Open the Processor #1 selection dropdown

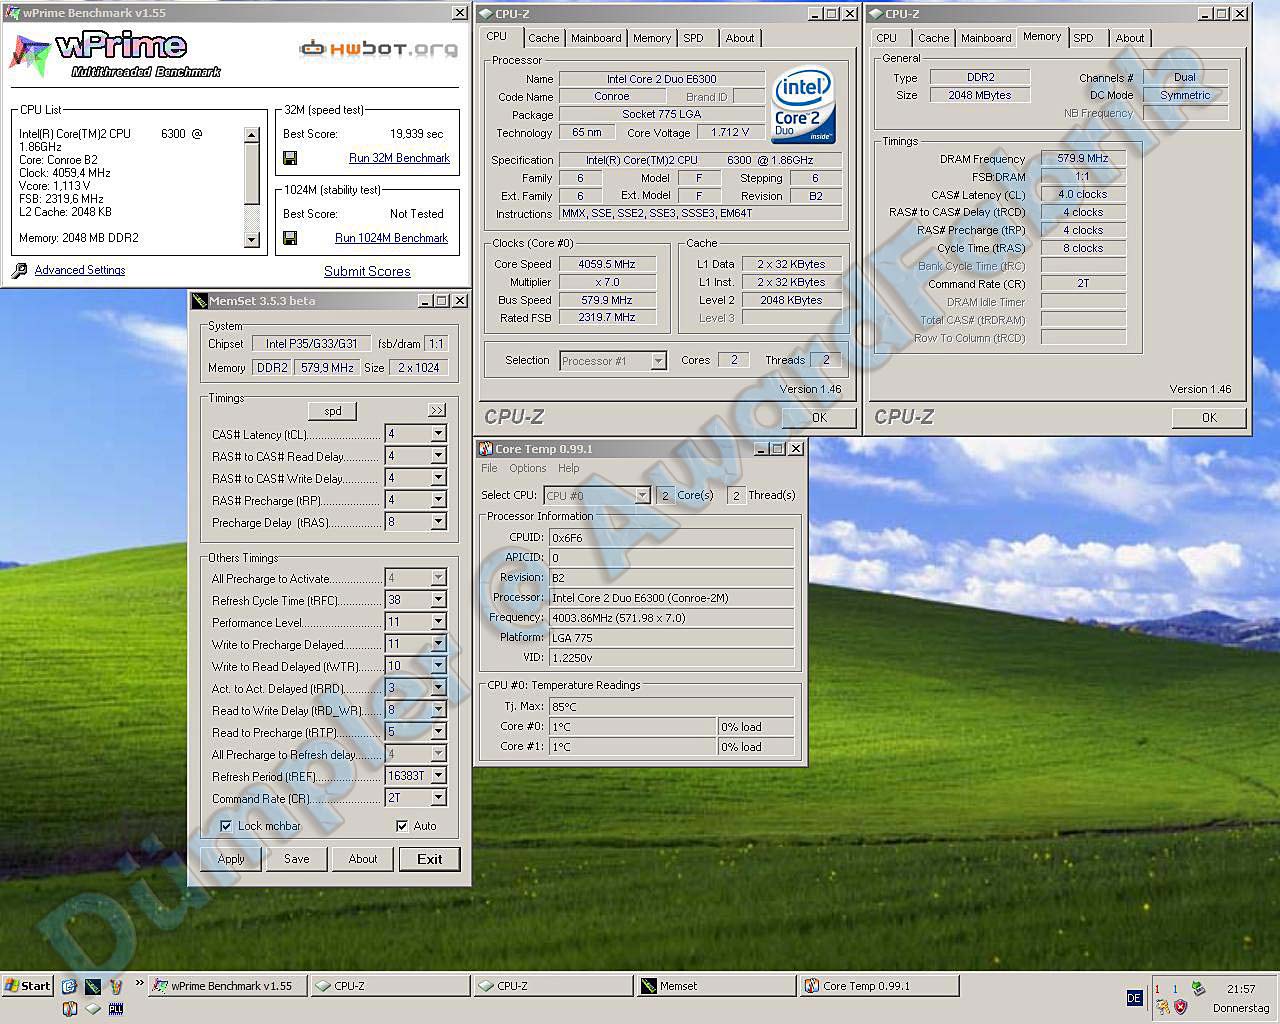coord(658,361)
